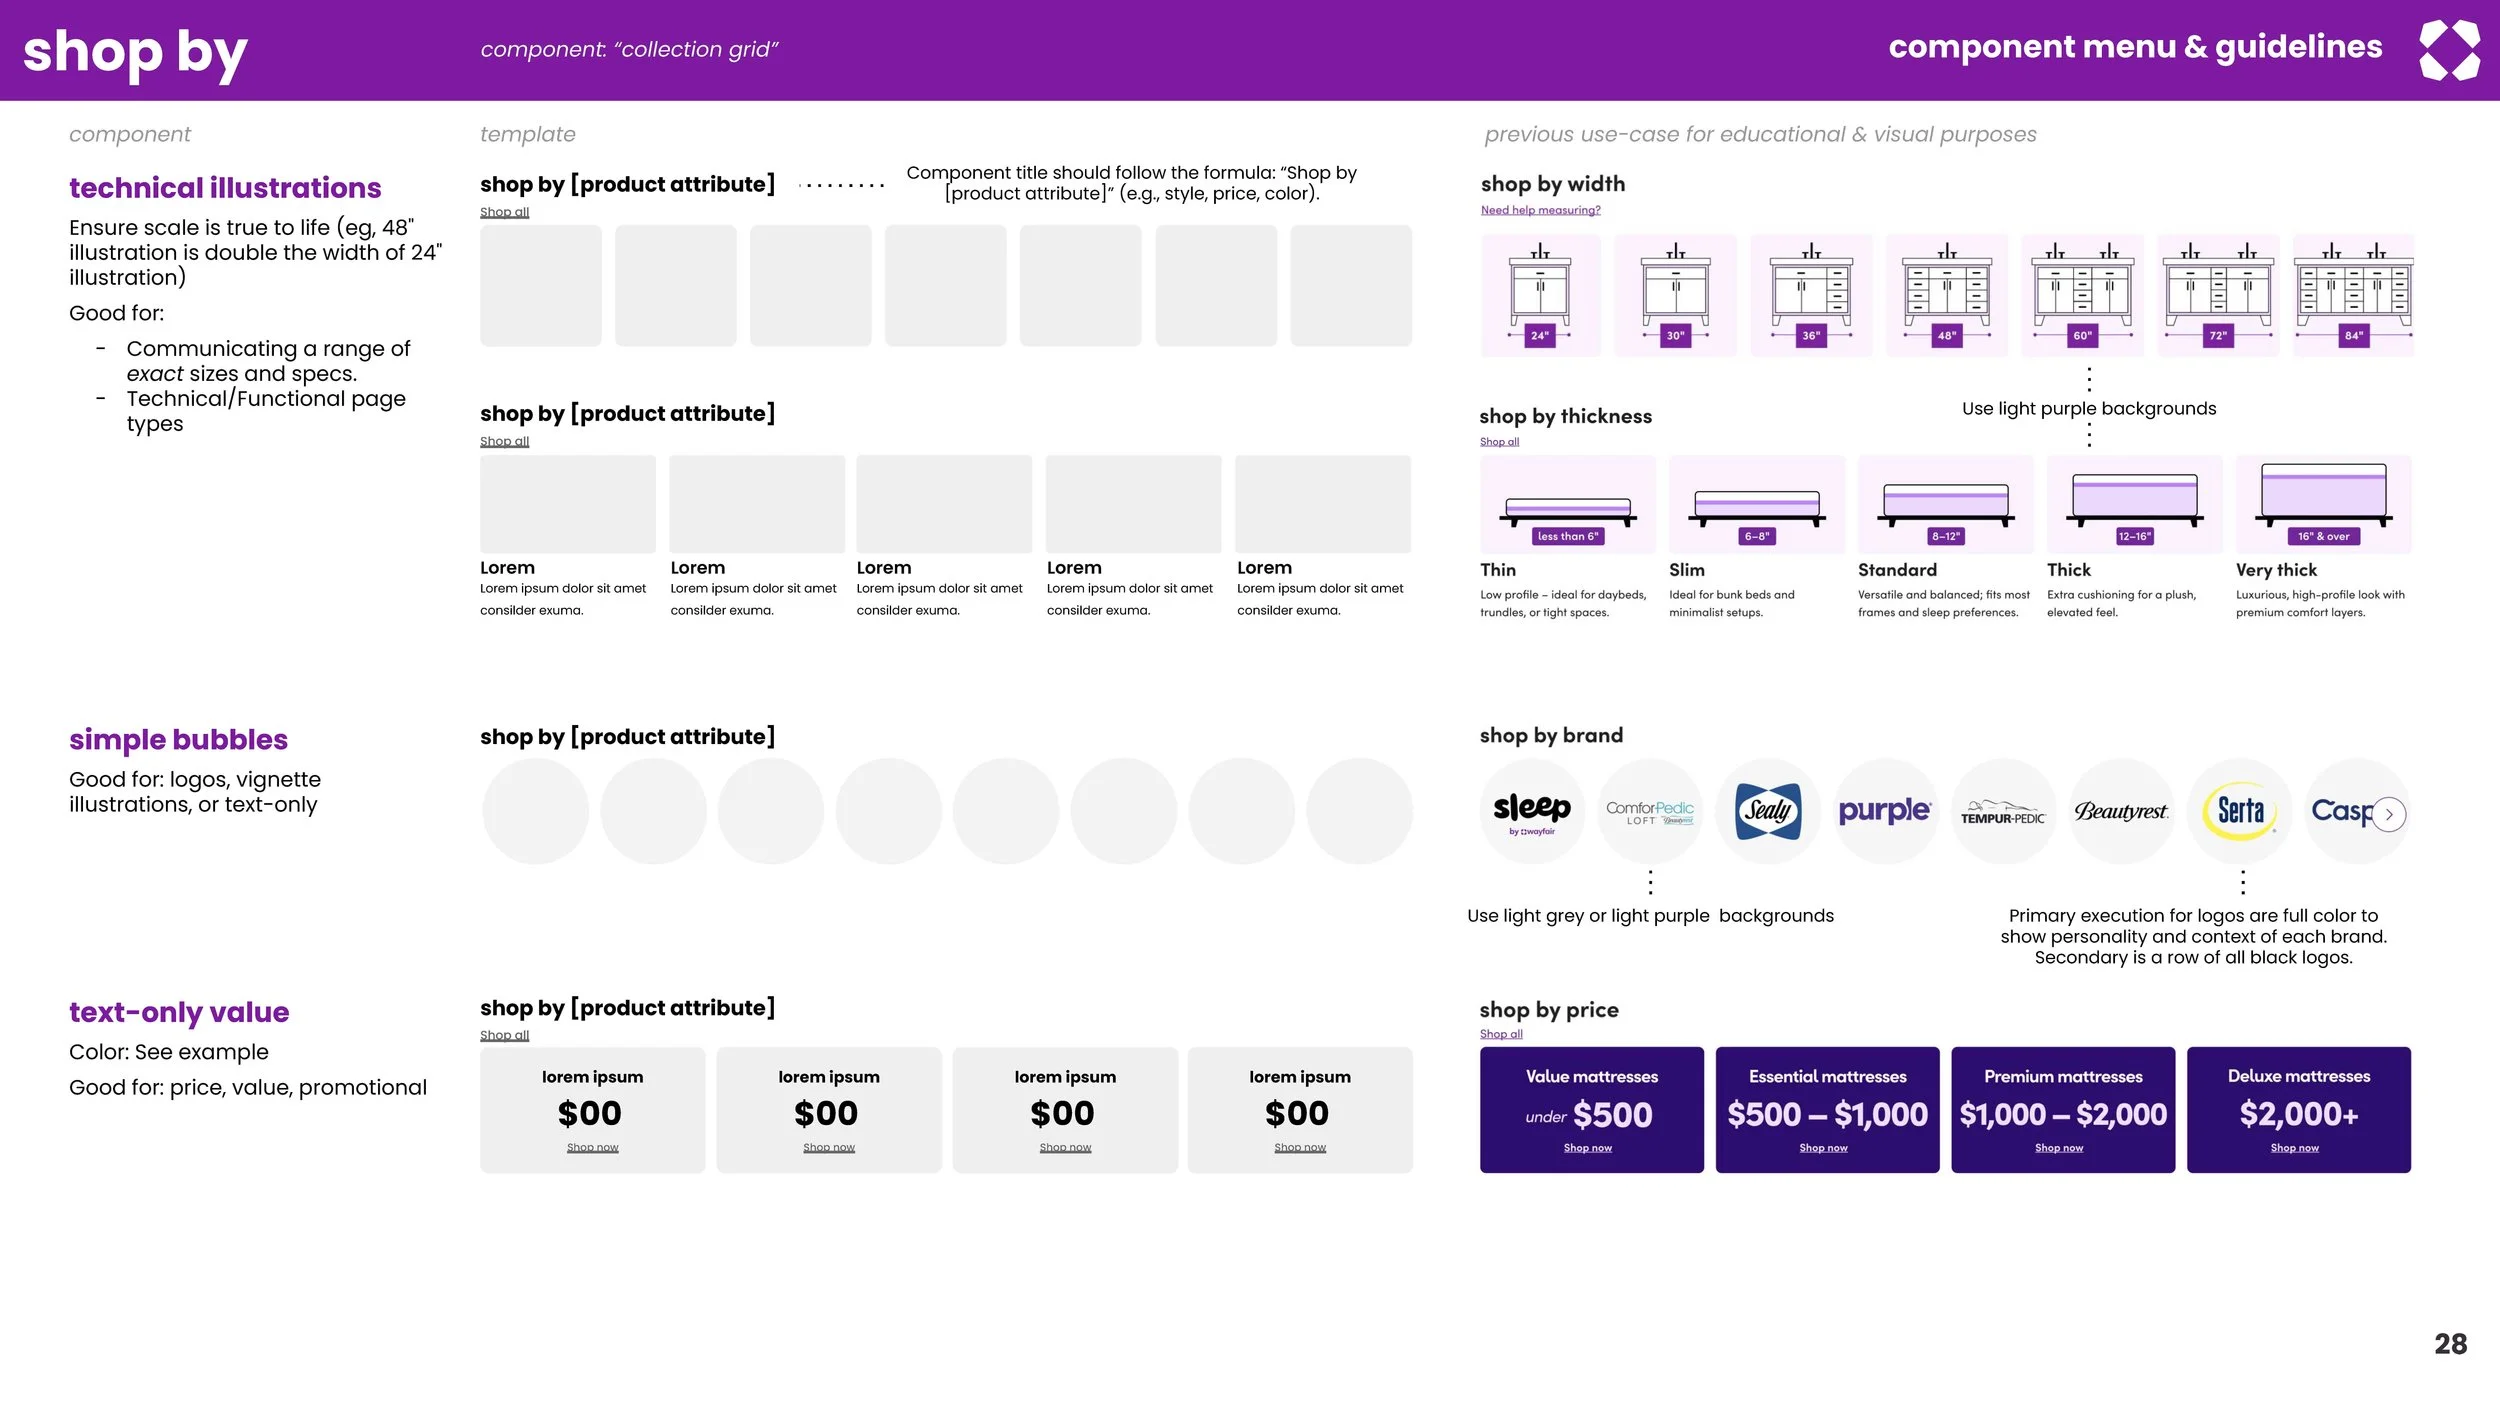The width and height of the screenshot is (2500, 1406).
Task: Click the Beautyrest brand logo
Action: pos(2121,811)
